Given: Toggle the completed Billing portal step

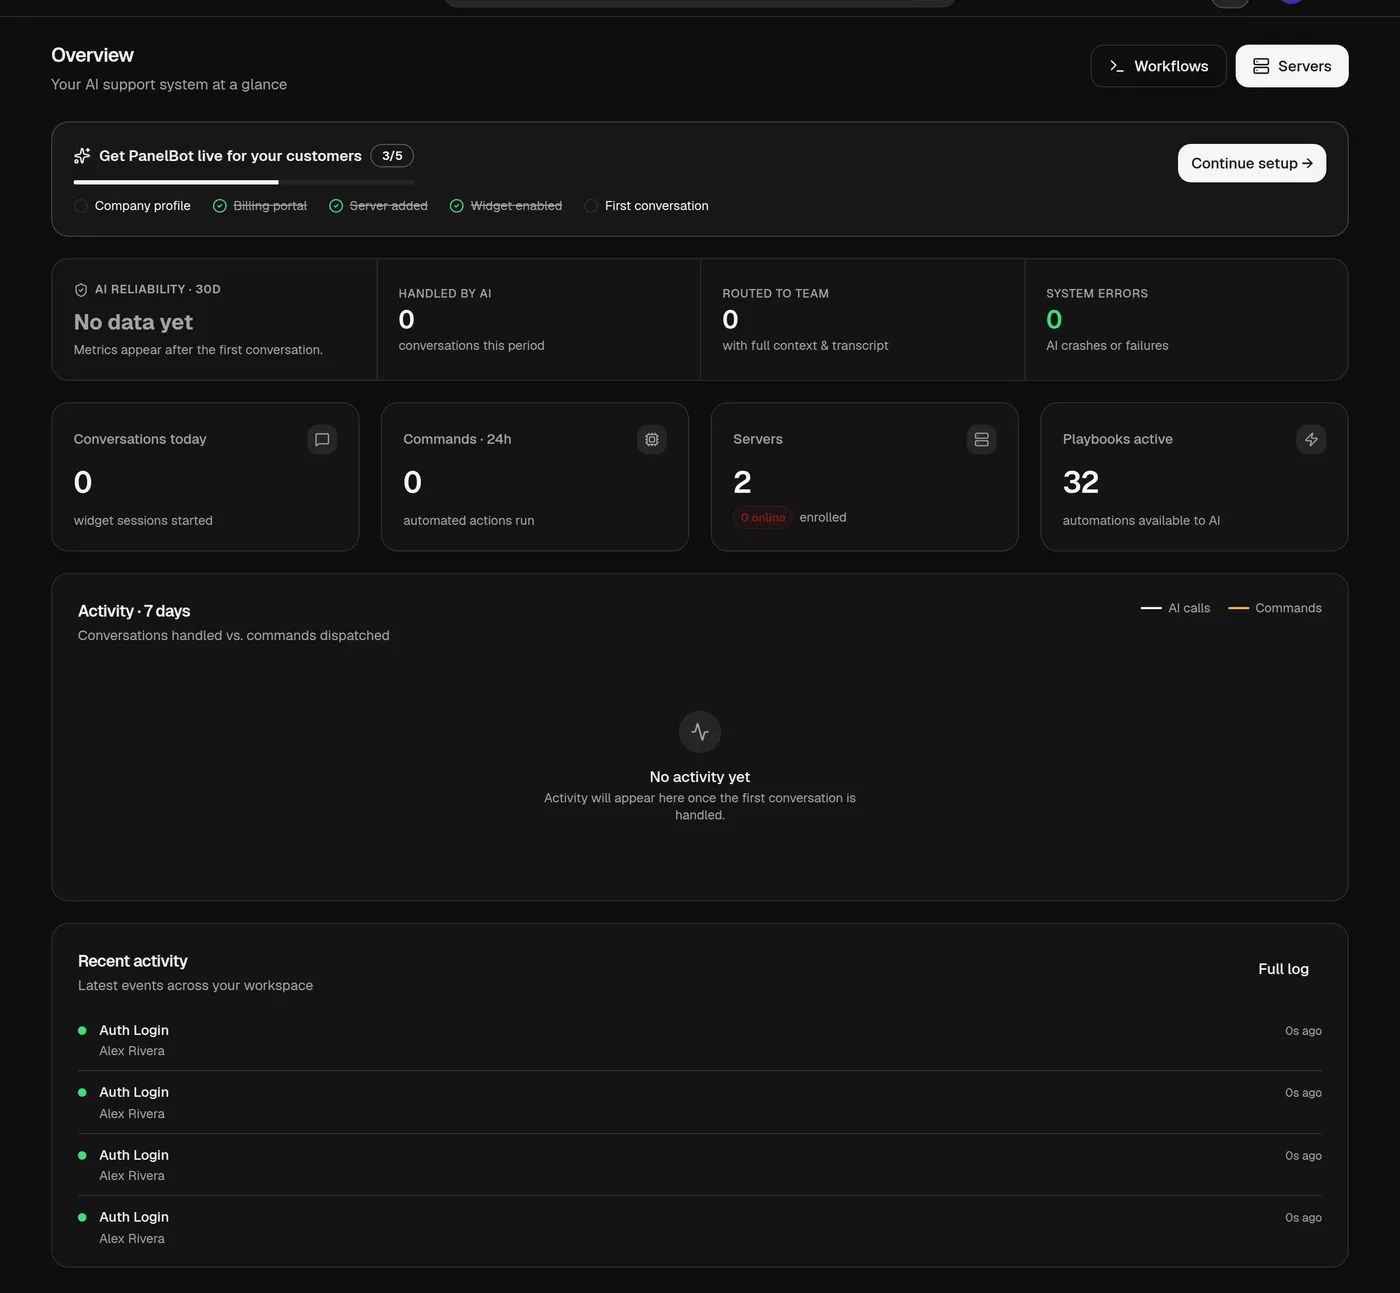Looking at the screenshot, I should (x=260, y=206).
